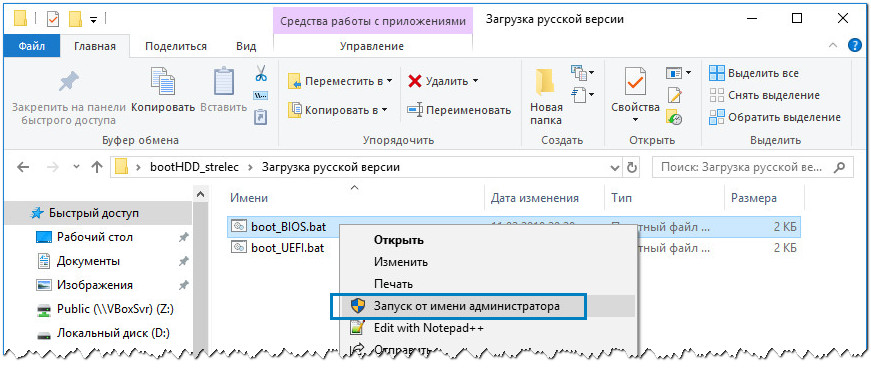
Task: Select Быстрый доступ in the navigation pane
Action: [94, 213]
